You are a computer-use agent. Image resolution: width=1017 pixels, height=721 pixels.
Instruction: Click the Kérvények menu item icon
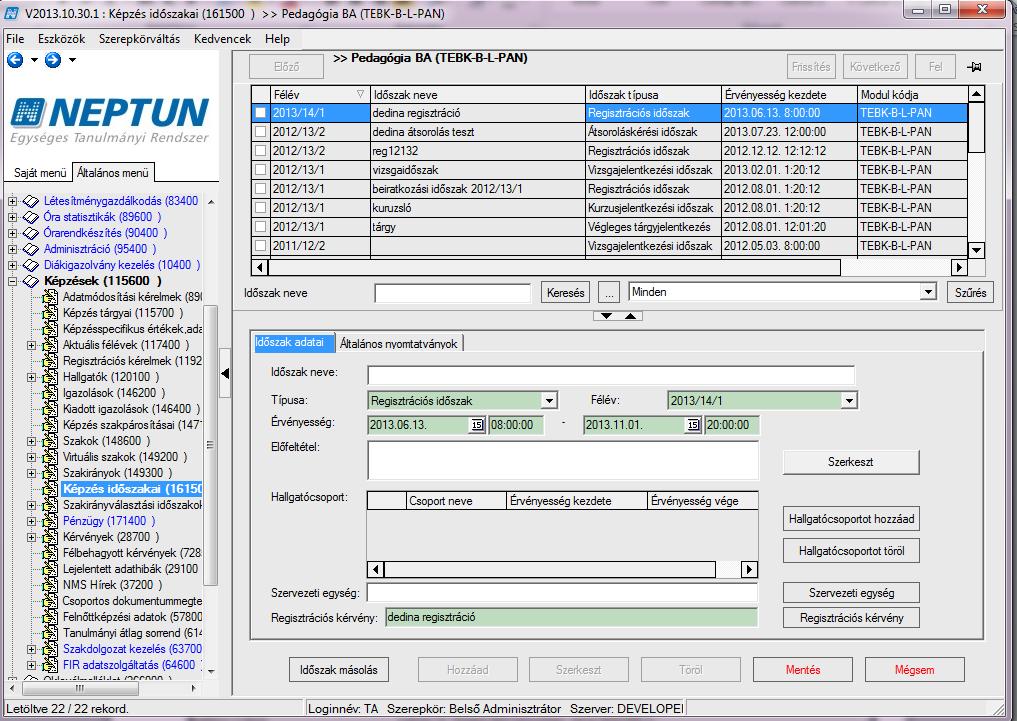pyautogui.click(x=50, y=537)
